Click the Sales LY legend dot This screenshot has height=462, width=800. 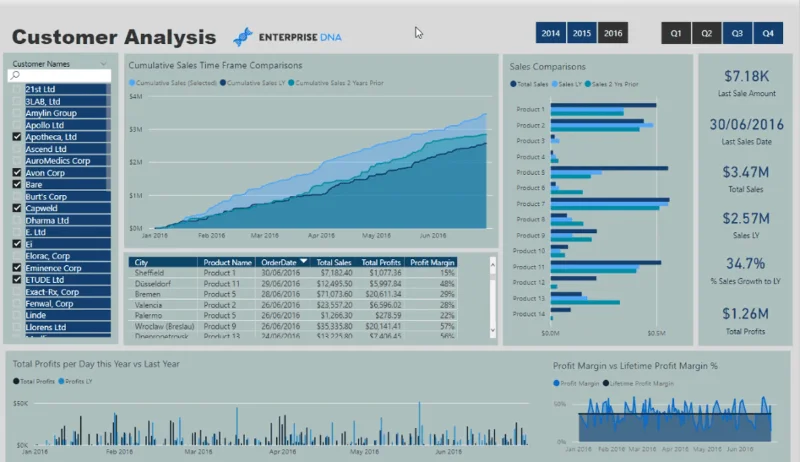point(555,84)
